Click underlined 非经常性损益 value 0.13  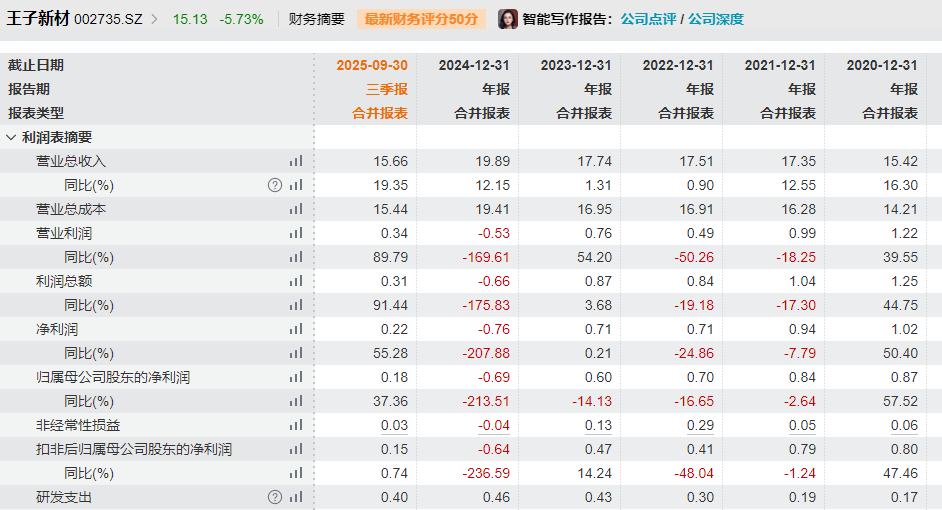tap(598, 425)
